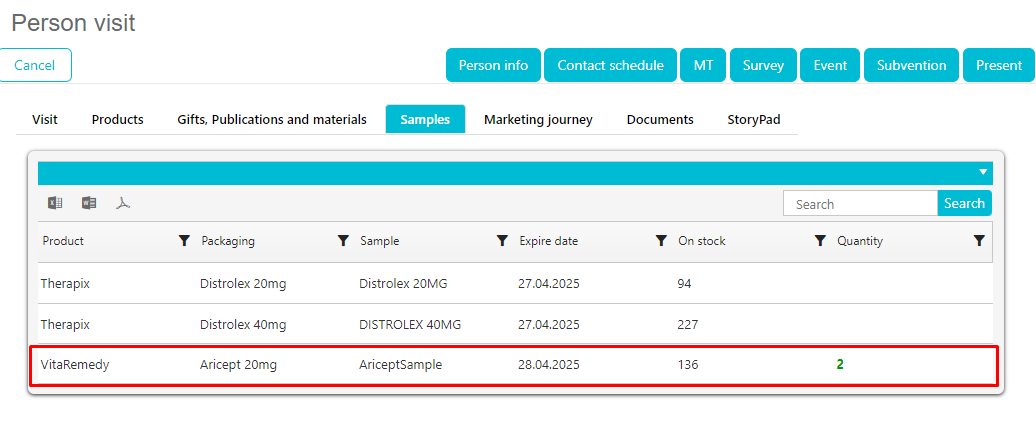Viewport: 1036px width, 443px height.
Task: Export the samples table to Word
Action: 89,203
